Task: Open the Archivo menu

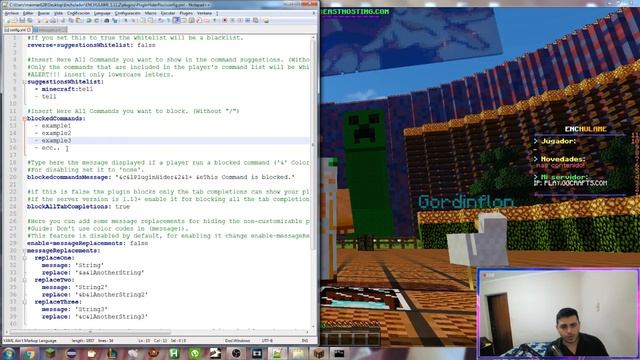Action: tap(11, 13)
